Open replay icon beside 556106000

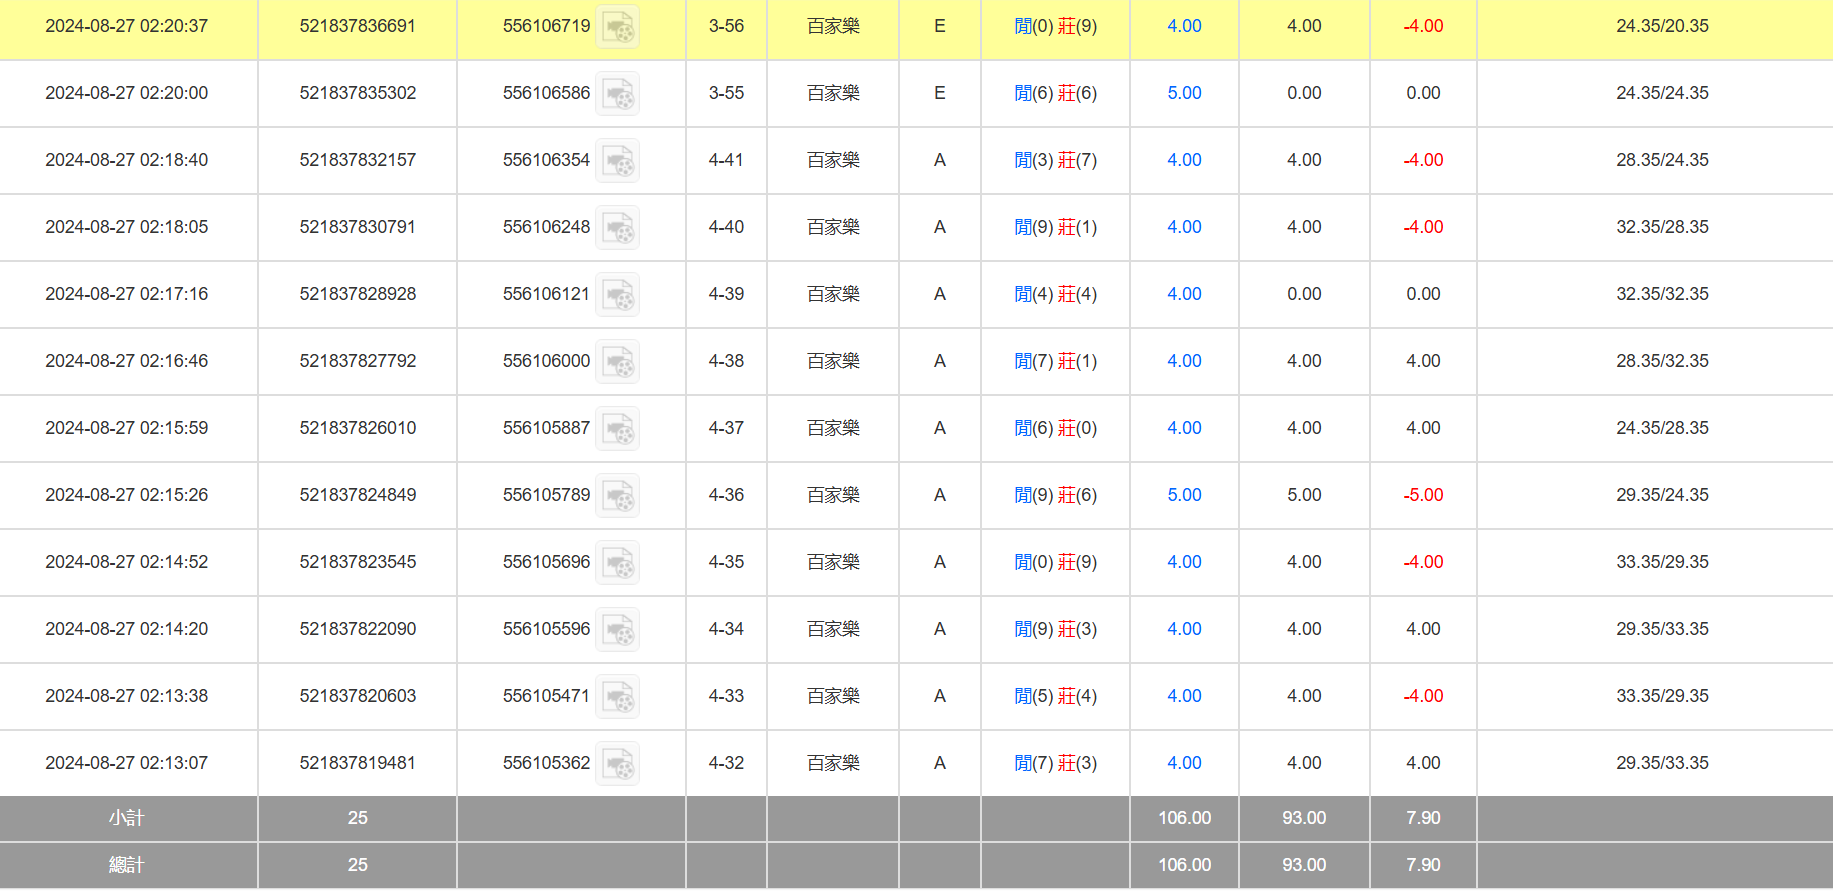pos(617,362)
